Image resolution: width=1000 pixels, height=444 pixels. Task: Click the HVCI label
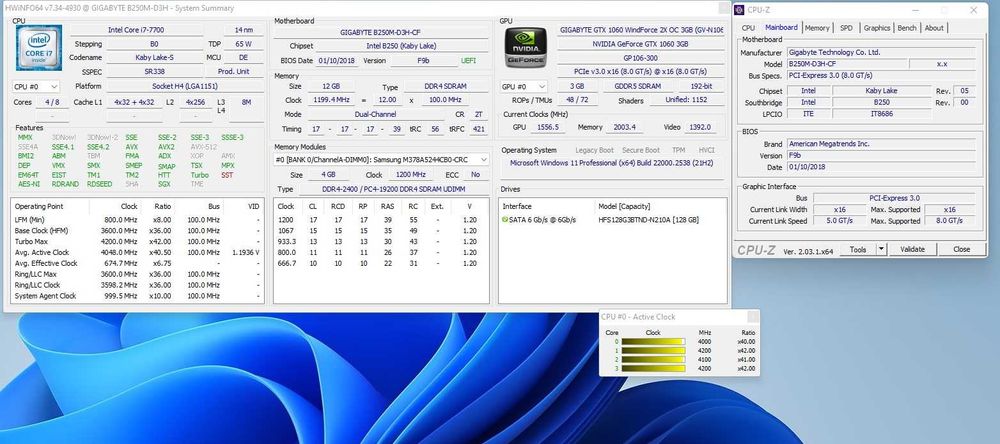pyautogui.click(x=707, y=151)
